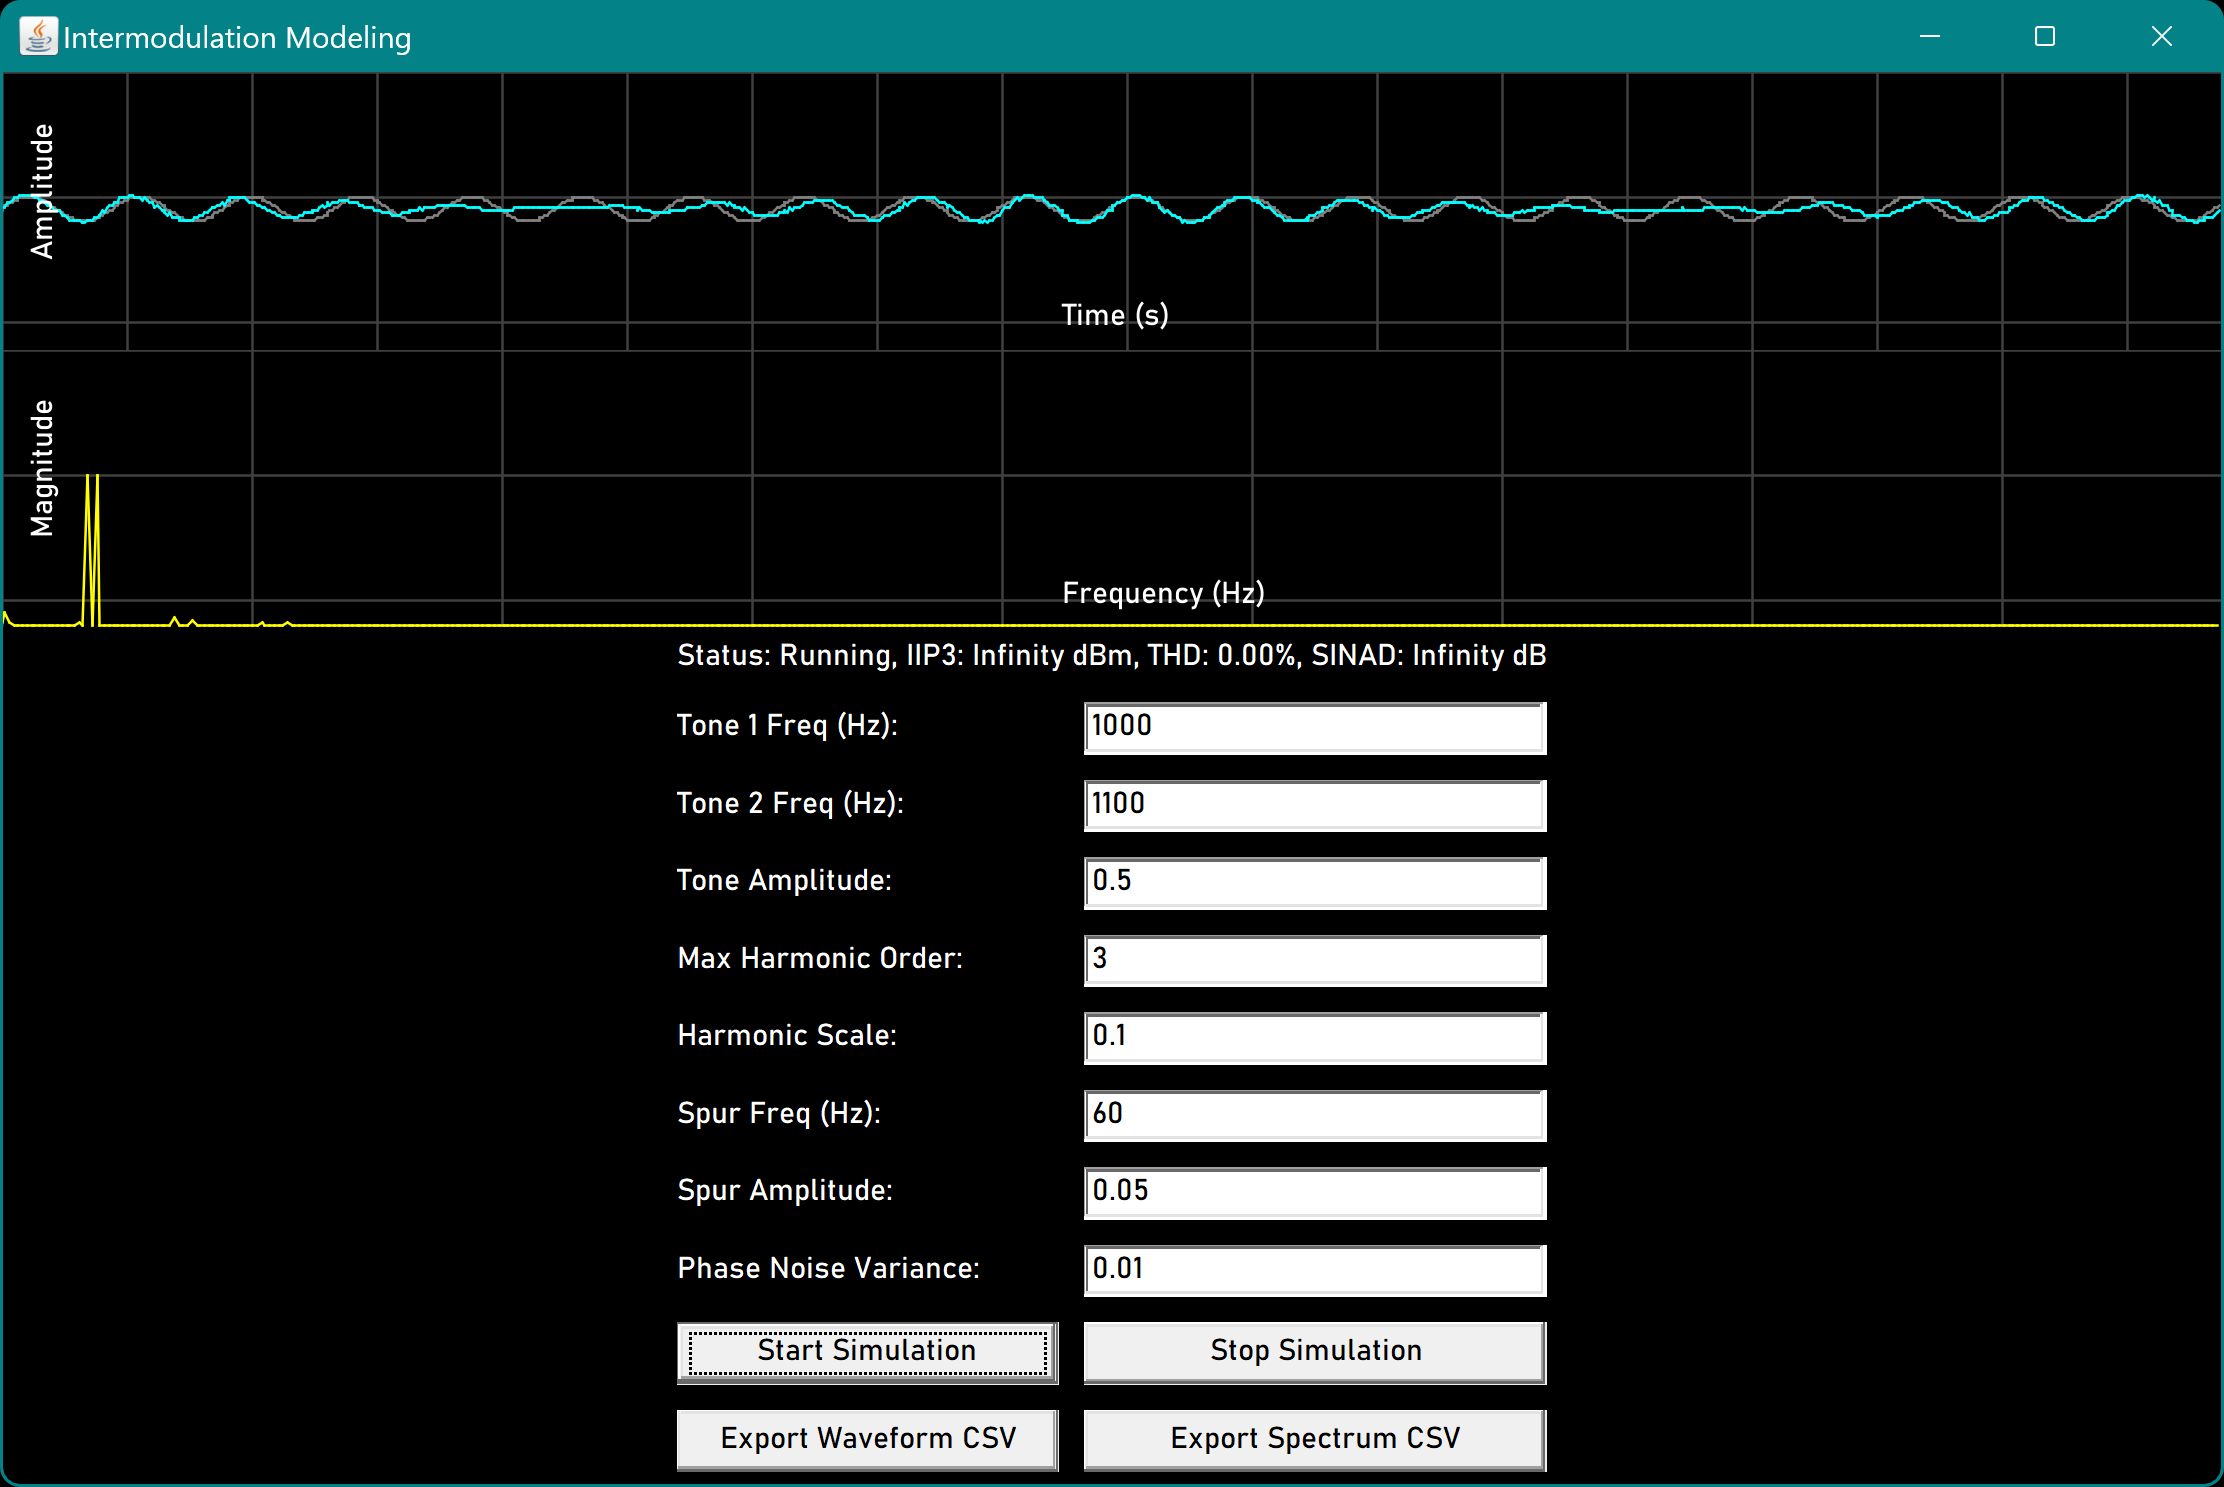Click the Harmonic Scale text box
Screen dimensions: 2224x1487
(x=1314, y=1037)
